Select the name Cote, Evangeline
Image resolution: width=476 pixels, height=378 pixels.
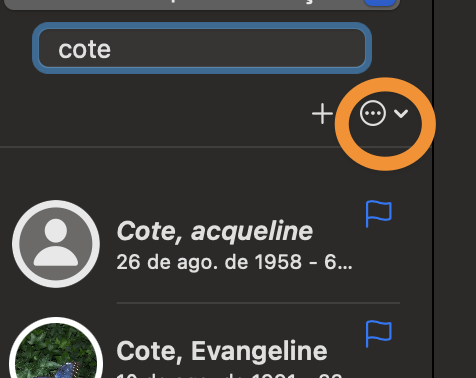click(x=222, y=351)
